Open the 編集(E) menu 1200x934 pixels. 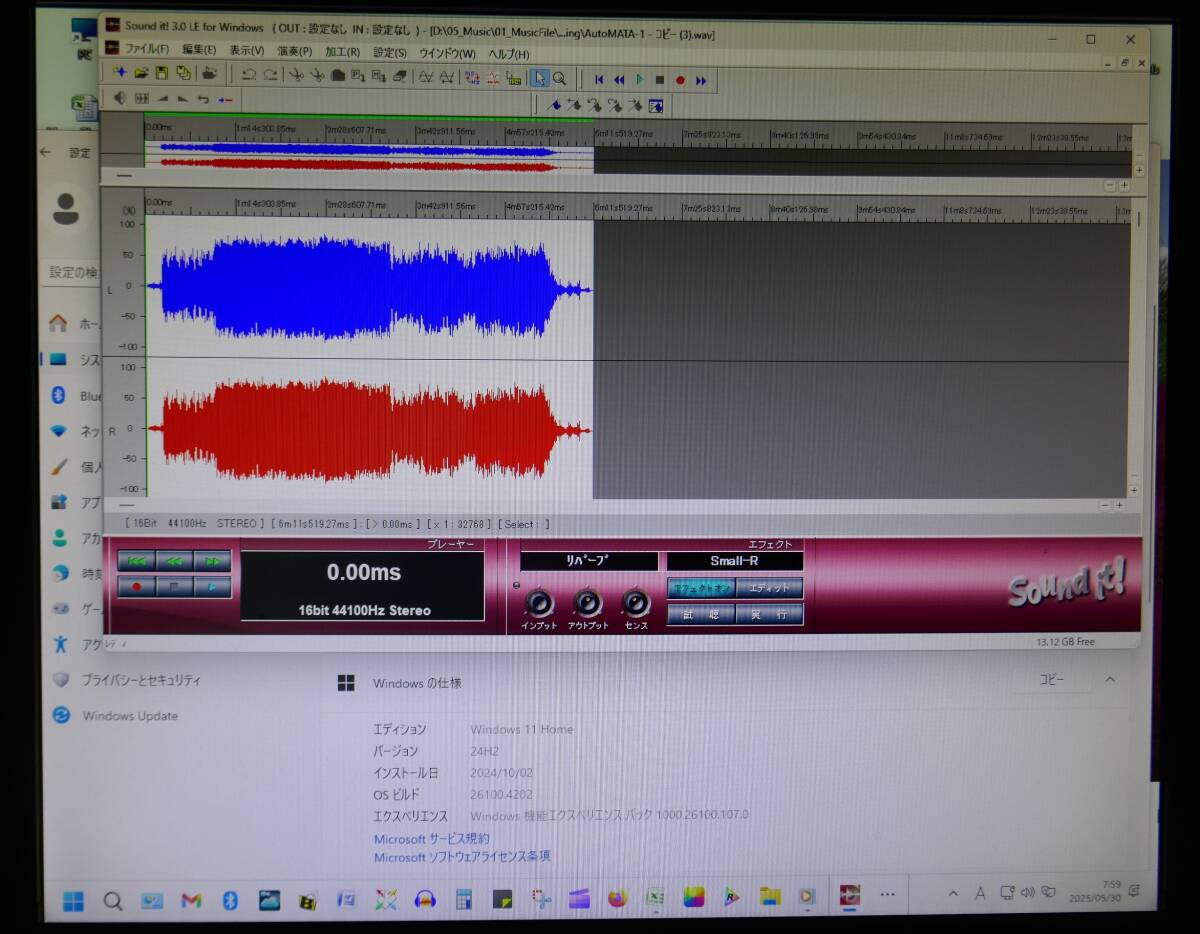[x=199, y=49]
